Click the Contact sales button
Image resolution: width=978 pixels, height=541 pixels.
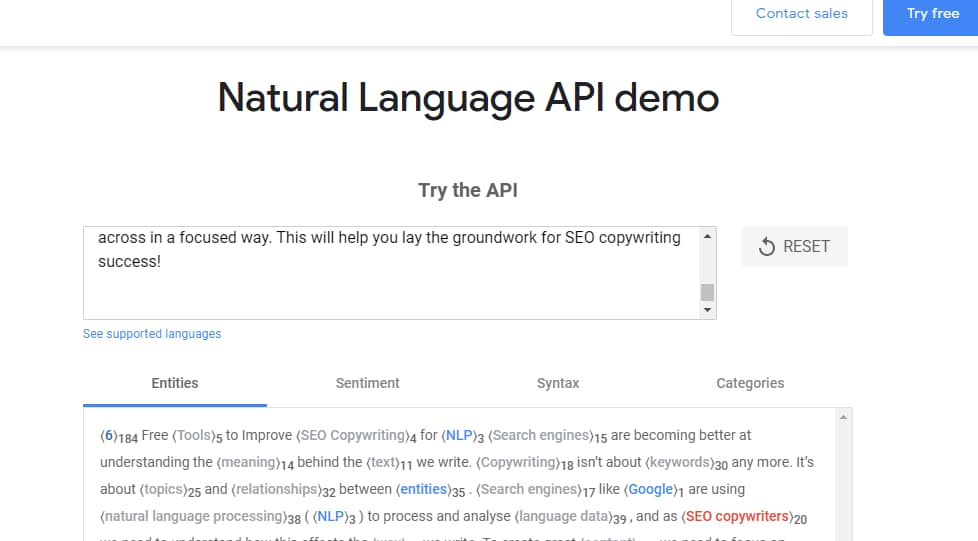(801, 14)
